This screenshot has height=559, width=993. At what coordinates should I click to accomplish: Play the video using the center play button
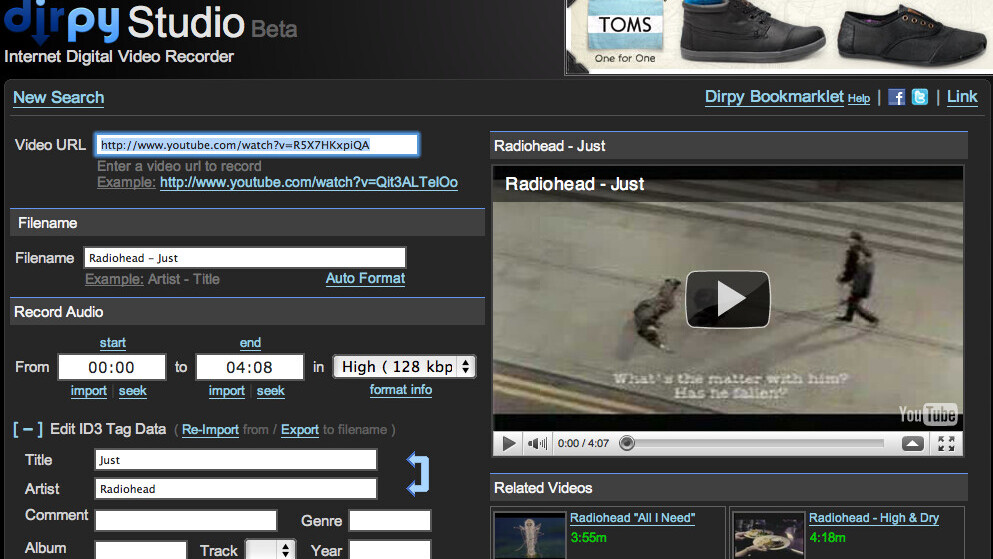(x=728, y=299)
